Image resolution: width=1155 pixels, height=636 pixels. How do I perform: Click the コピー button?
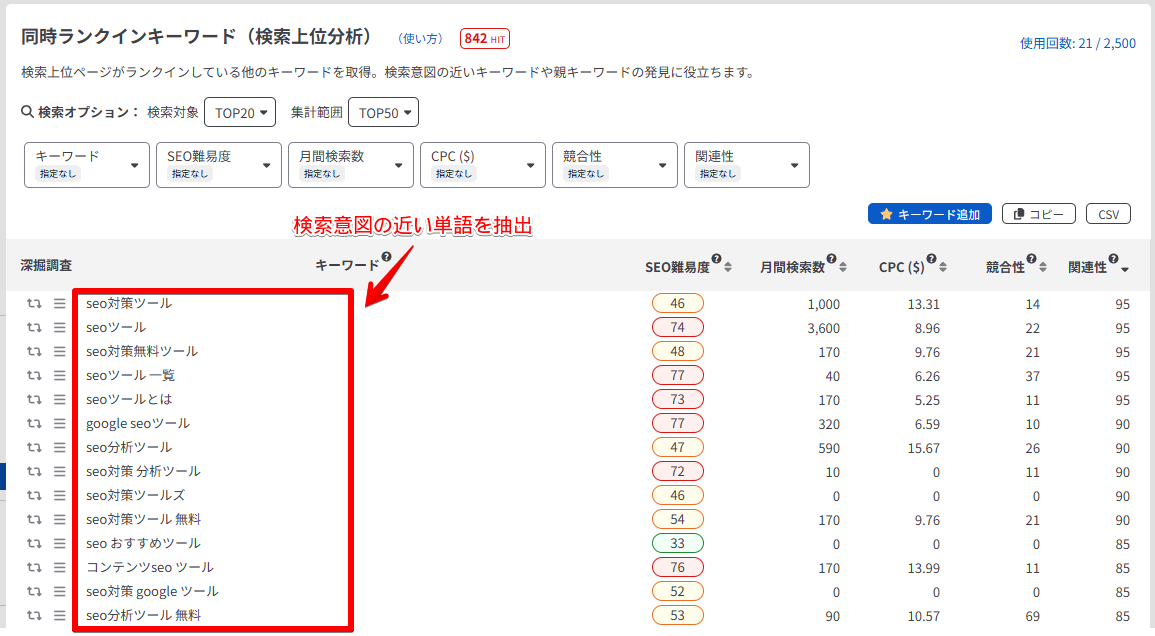[x=1038, y=214]
